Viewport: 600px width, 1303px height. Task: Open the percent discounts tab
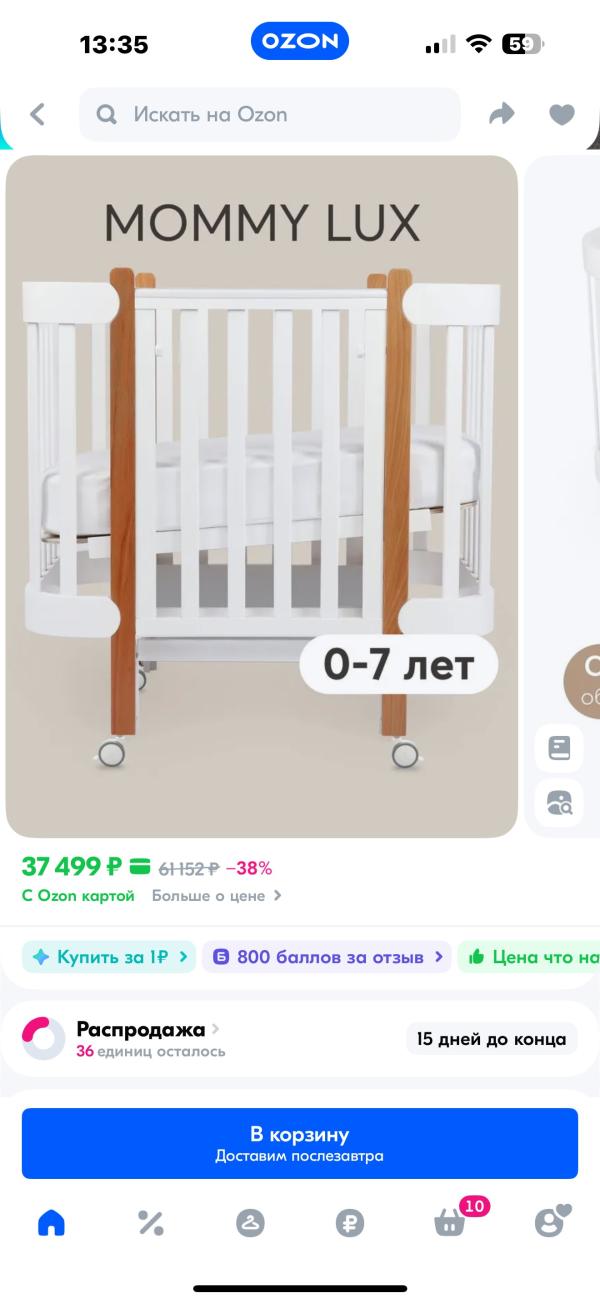point(150,1222)
